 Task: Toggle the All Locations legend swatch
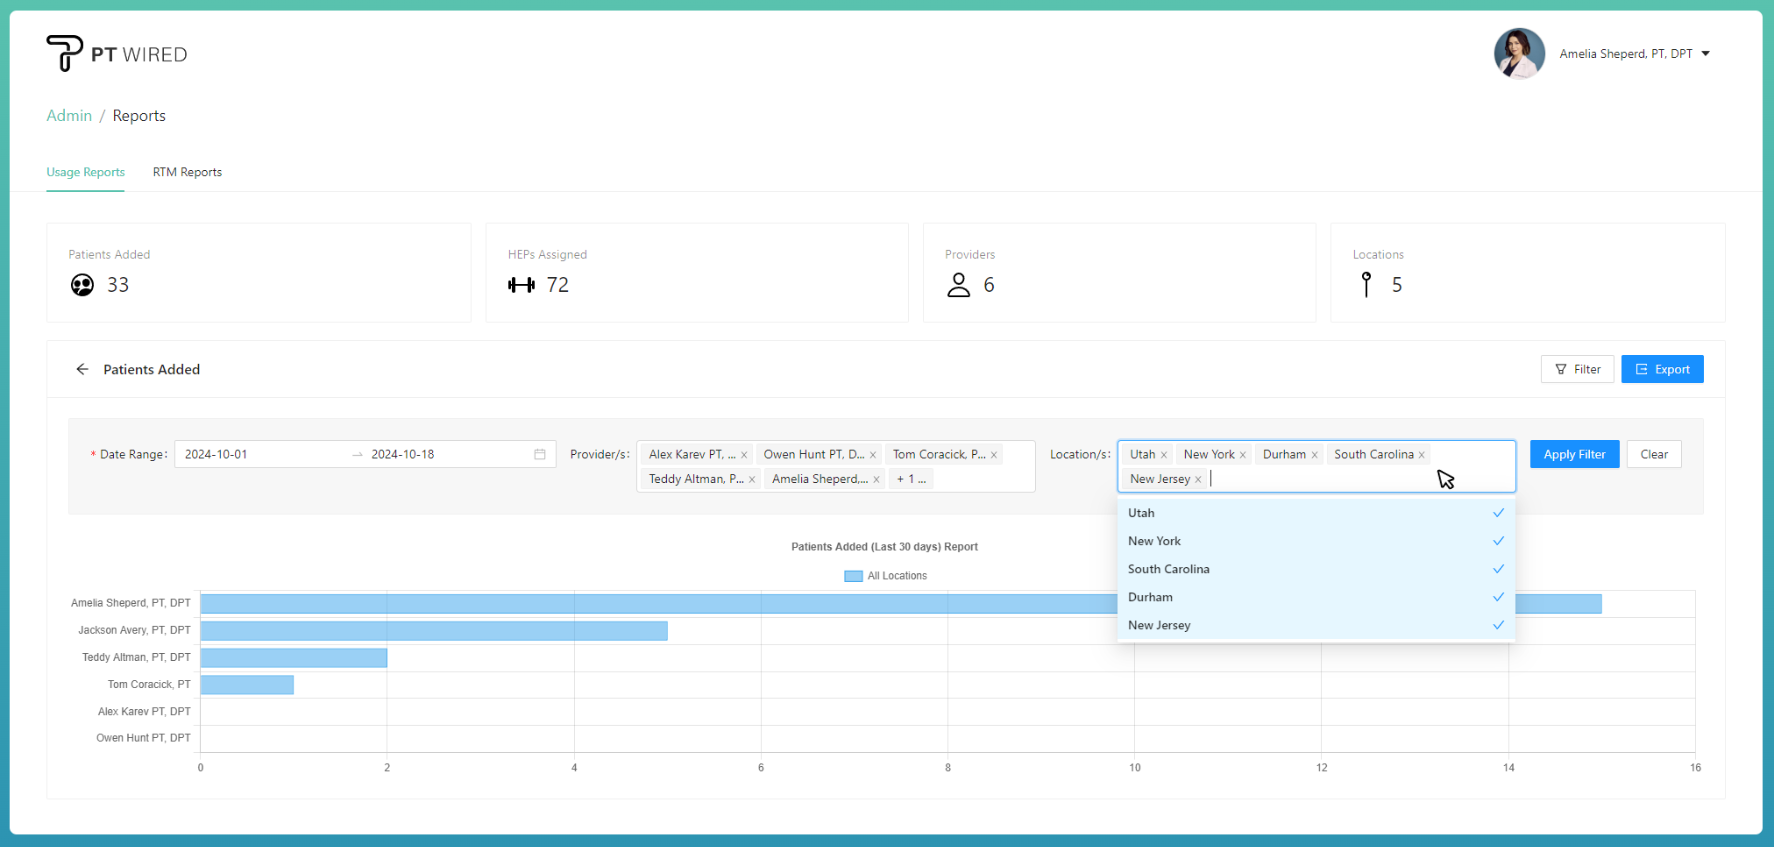click(853, 576)
